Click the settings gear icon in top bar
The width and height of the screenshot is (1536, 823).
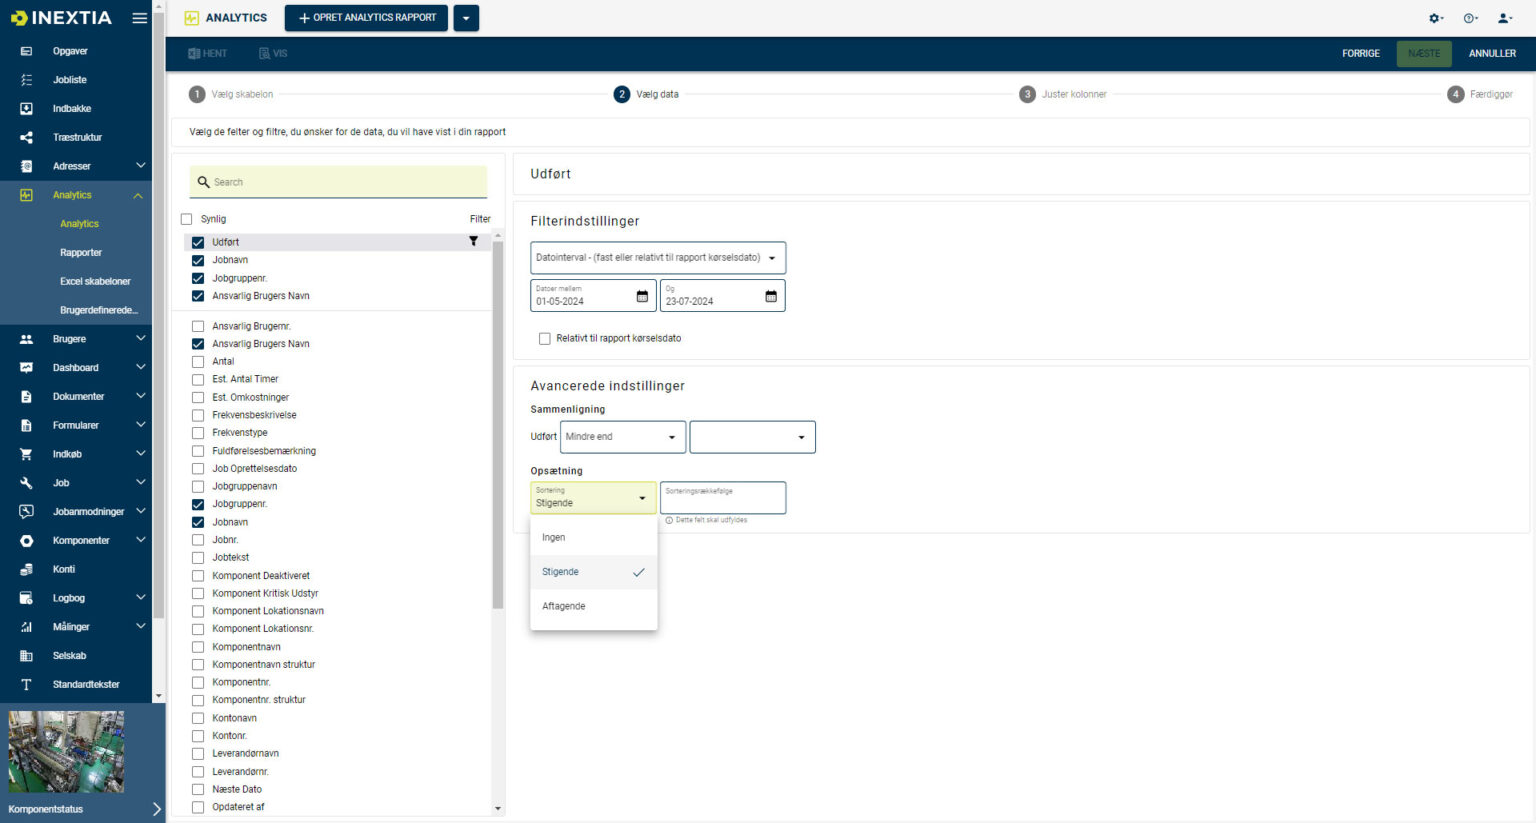1436,18
